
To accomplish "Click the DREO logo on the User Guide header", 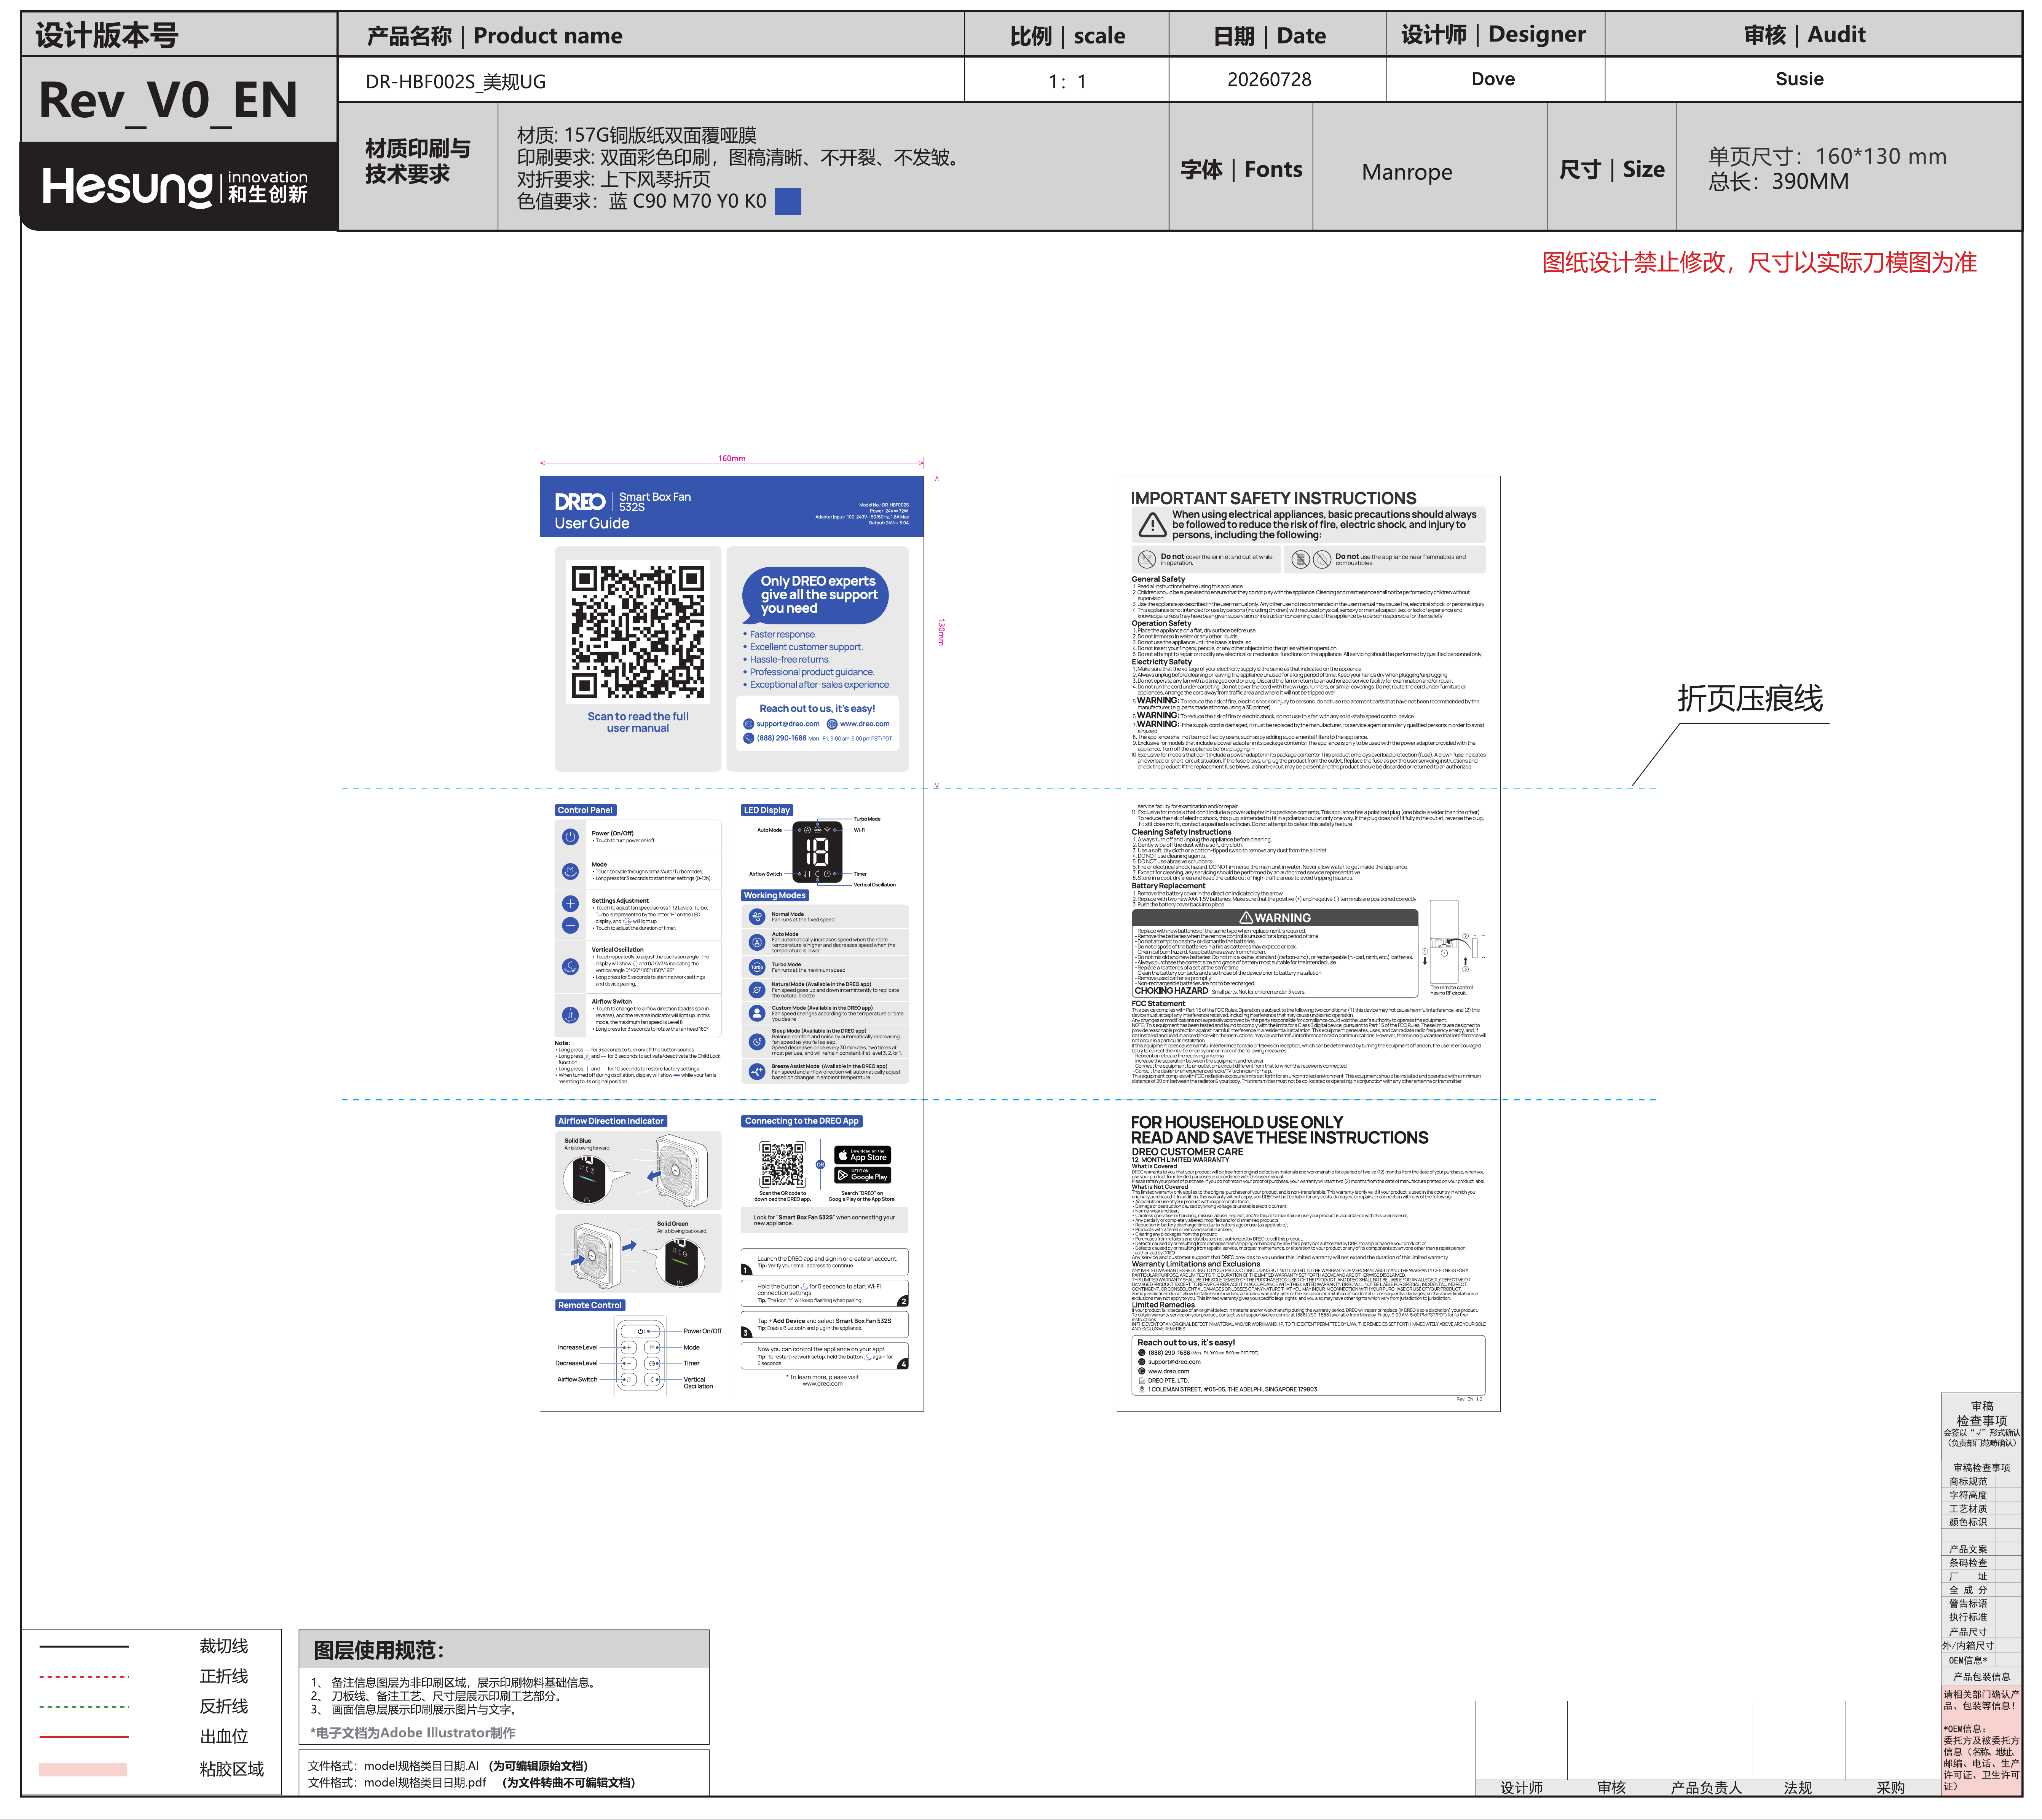I will click(580, 502).
